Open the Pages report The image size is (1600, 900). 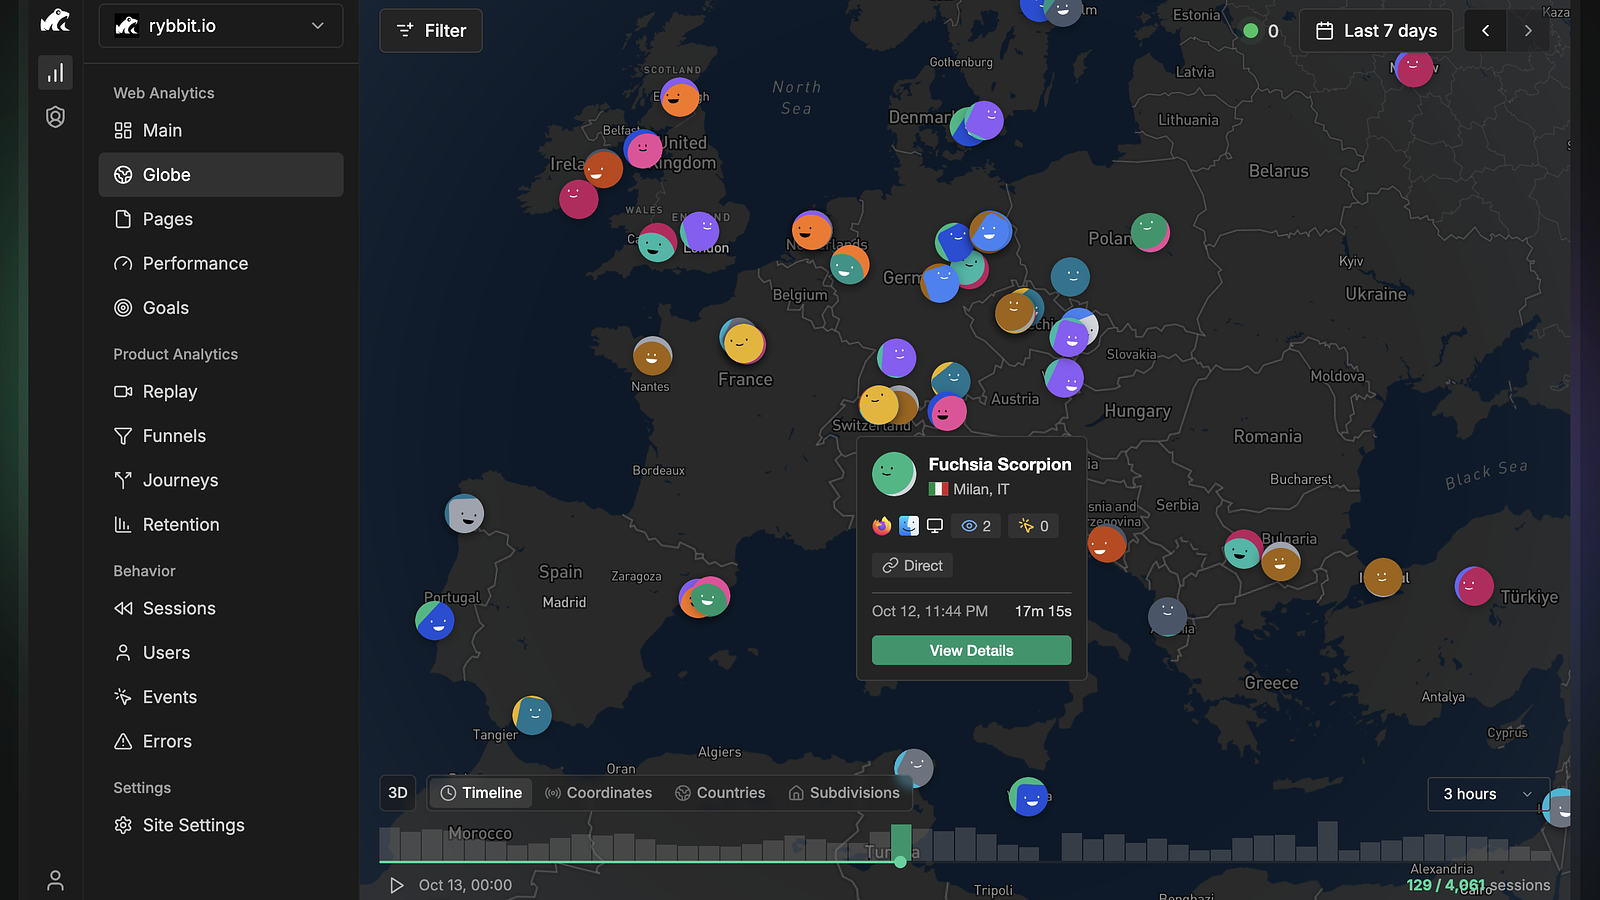[221, 219]
